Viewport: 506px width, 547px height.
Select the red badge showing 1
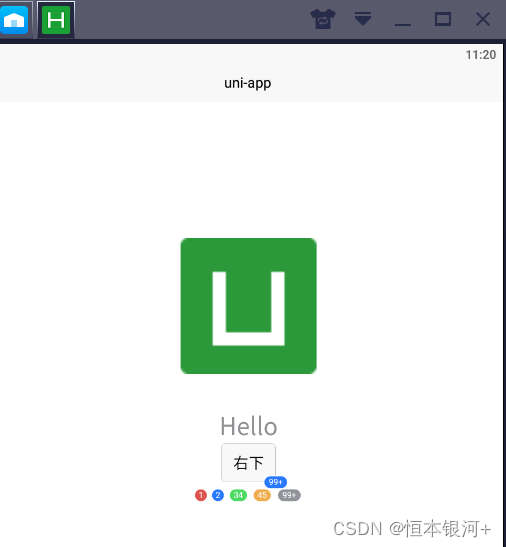(x=201, y=495)
